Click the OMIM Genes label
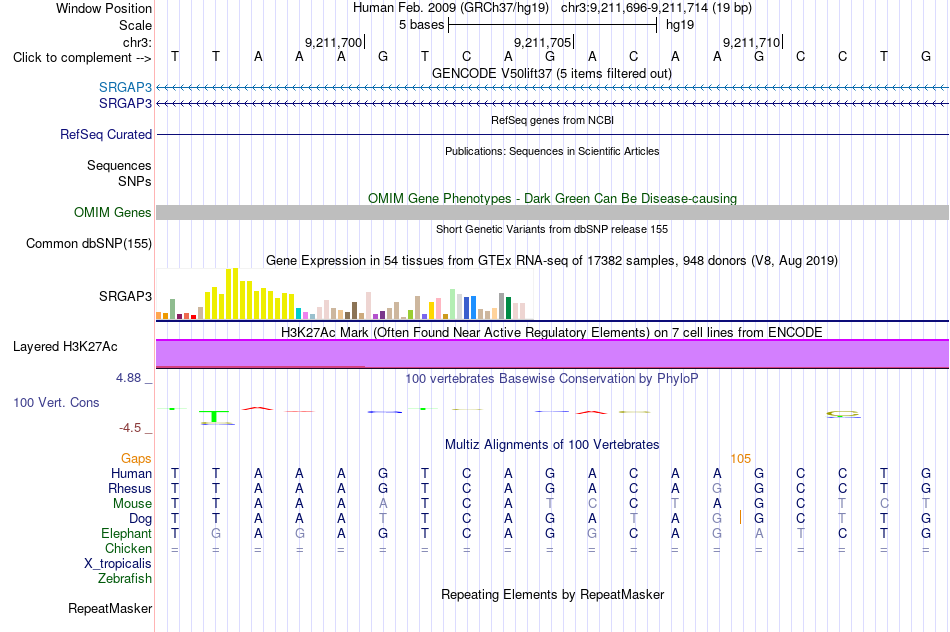 112,212
